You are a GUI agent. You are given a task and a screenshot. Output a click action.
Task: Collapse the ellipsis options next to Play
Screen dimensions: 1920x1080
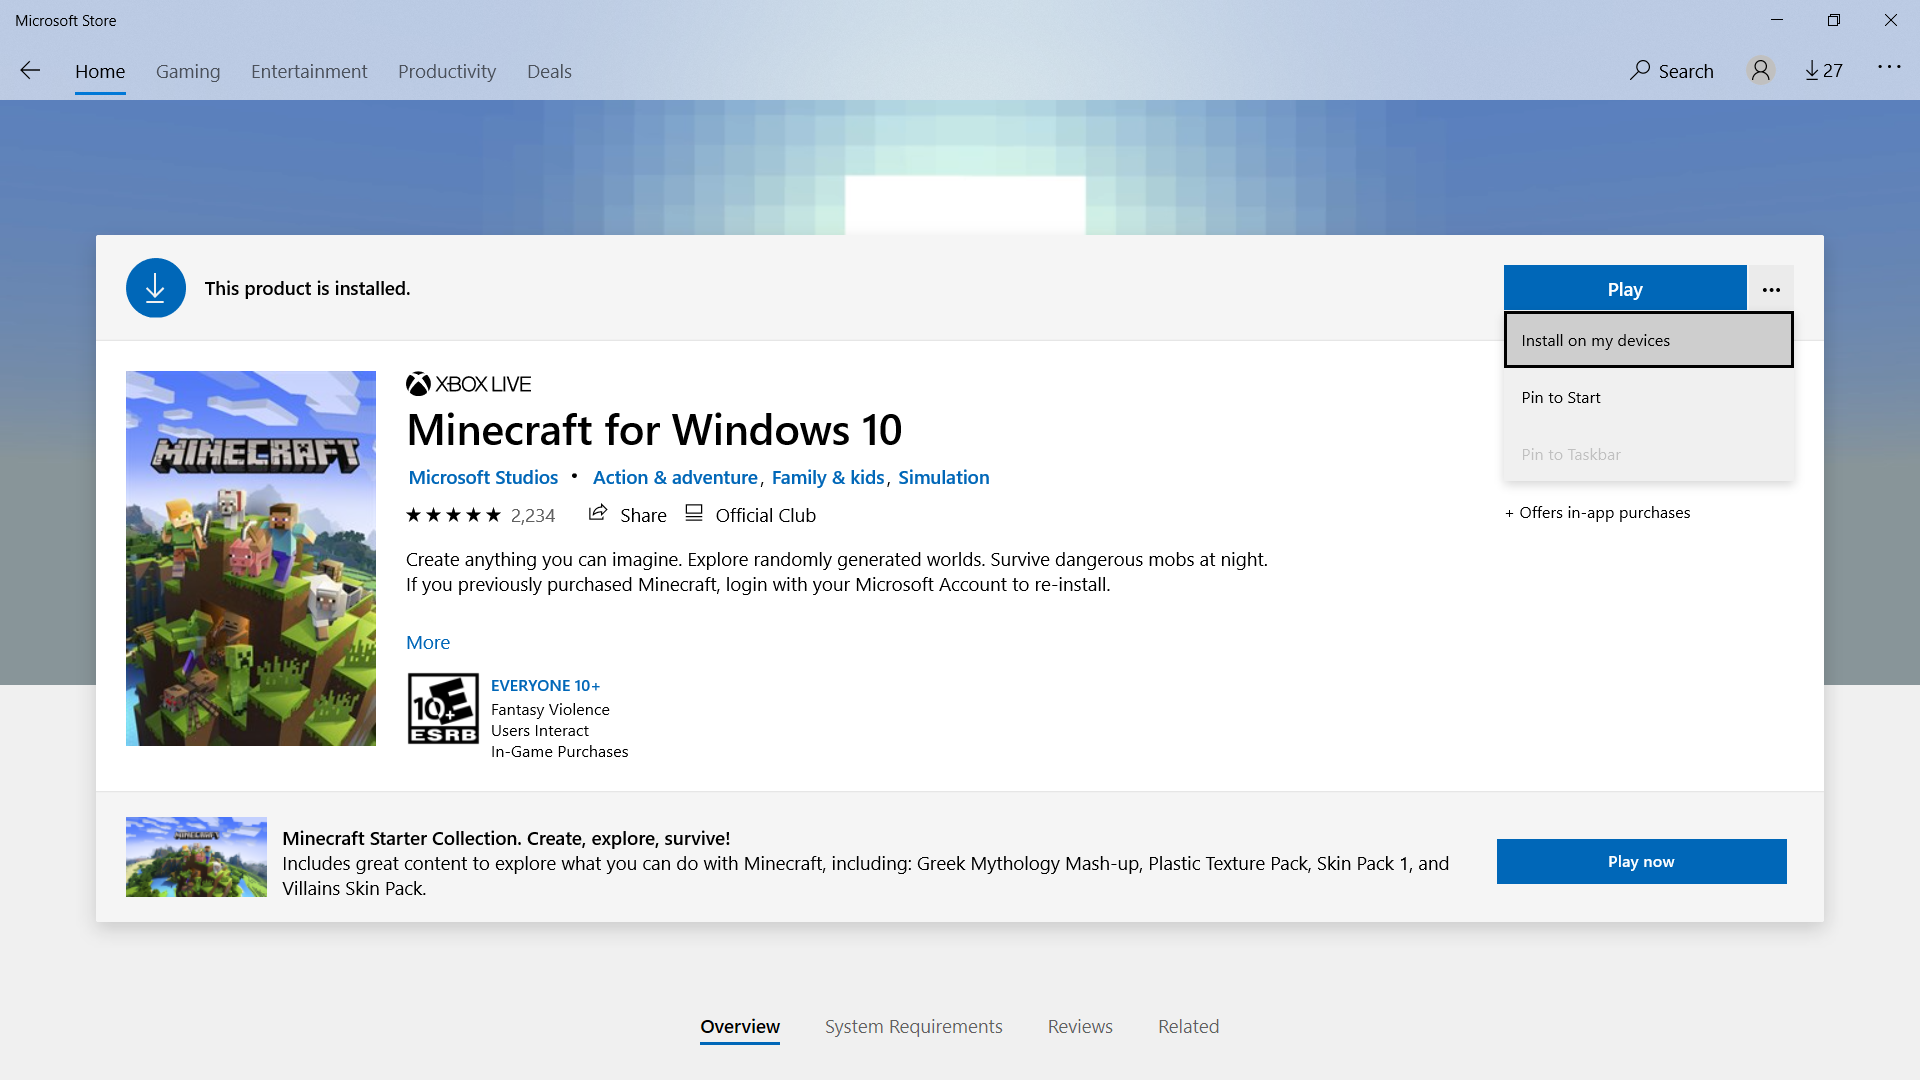[1770, 289]
